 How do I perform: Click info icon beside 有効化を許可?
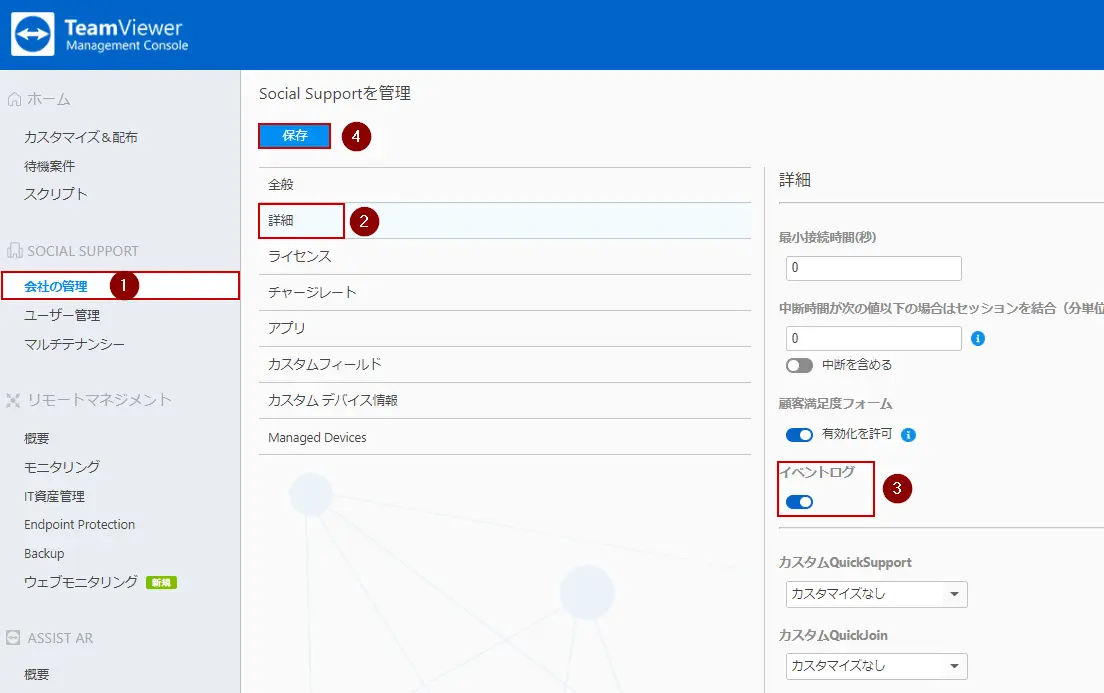(908, 435)
